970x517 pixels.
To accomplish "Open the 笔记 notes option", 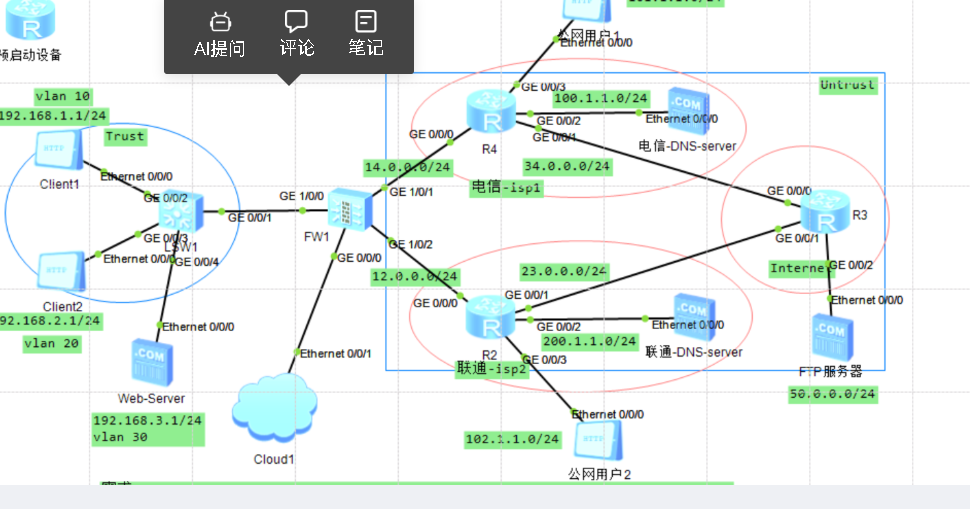I will click(366, 35).
